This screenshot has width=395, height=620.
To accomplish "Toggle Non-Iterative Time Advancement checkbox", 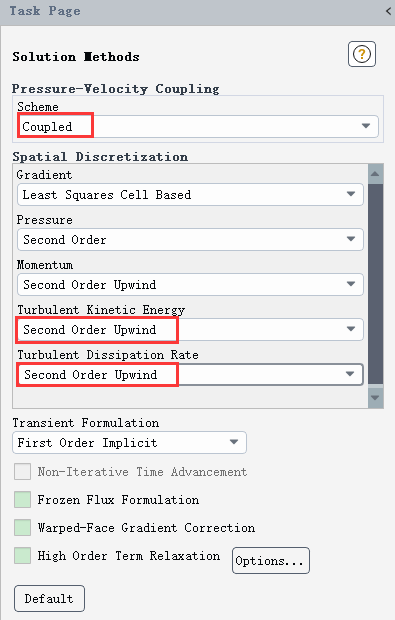I will [x=23, y=472].
